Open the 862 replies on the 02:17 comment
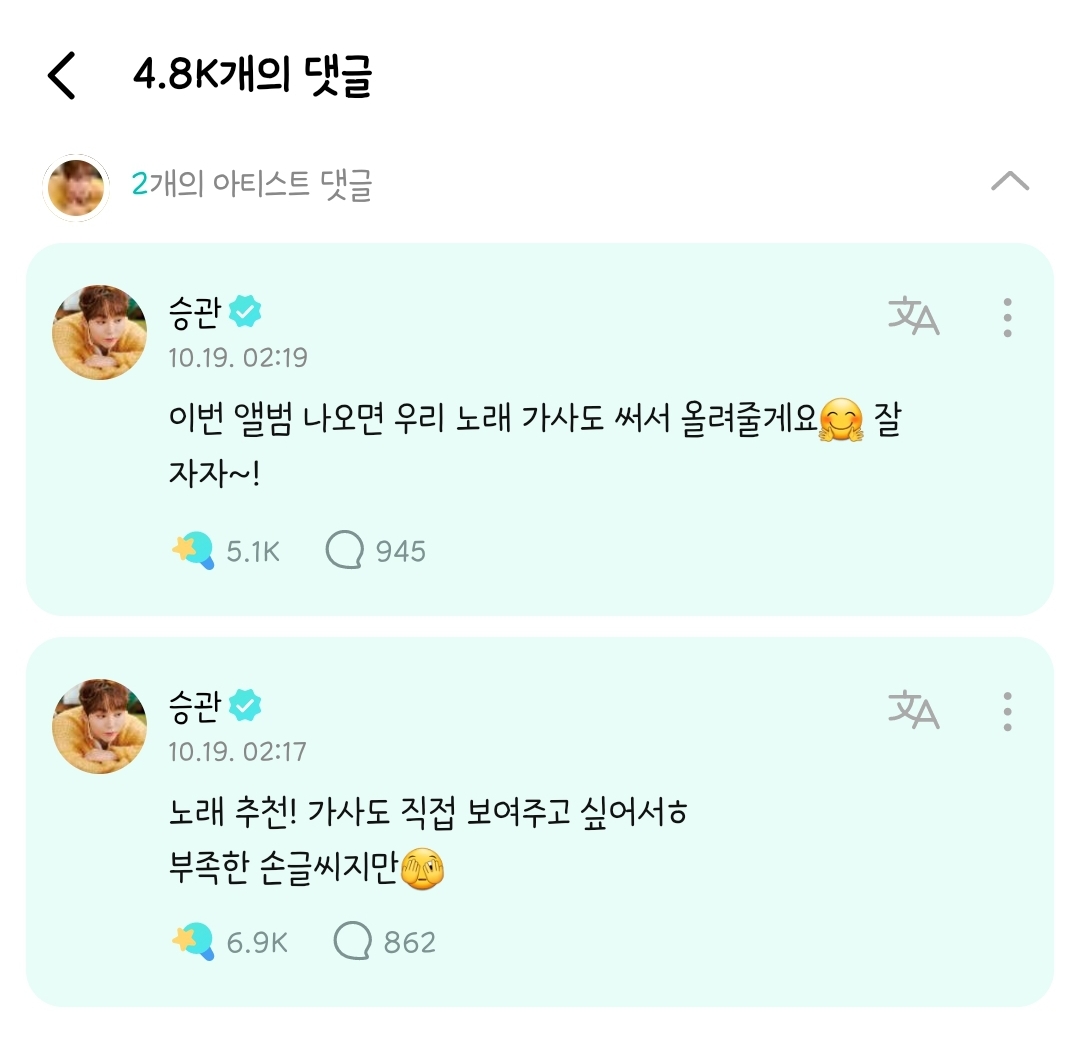The image size is (1080, 1048). click(x=352, y=942)
